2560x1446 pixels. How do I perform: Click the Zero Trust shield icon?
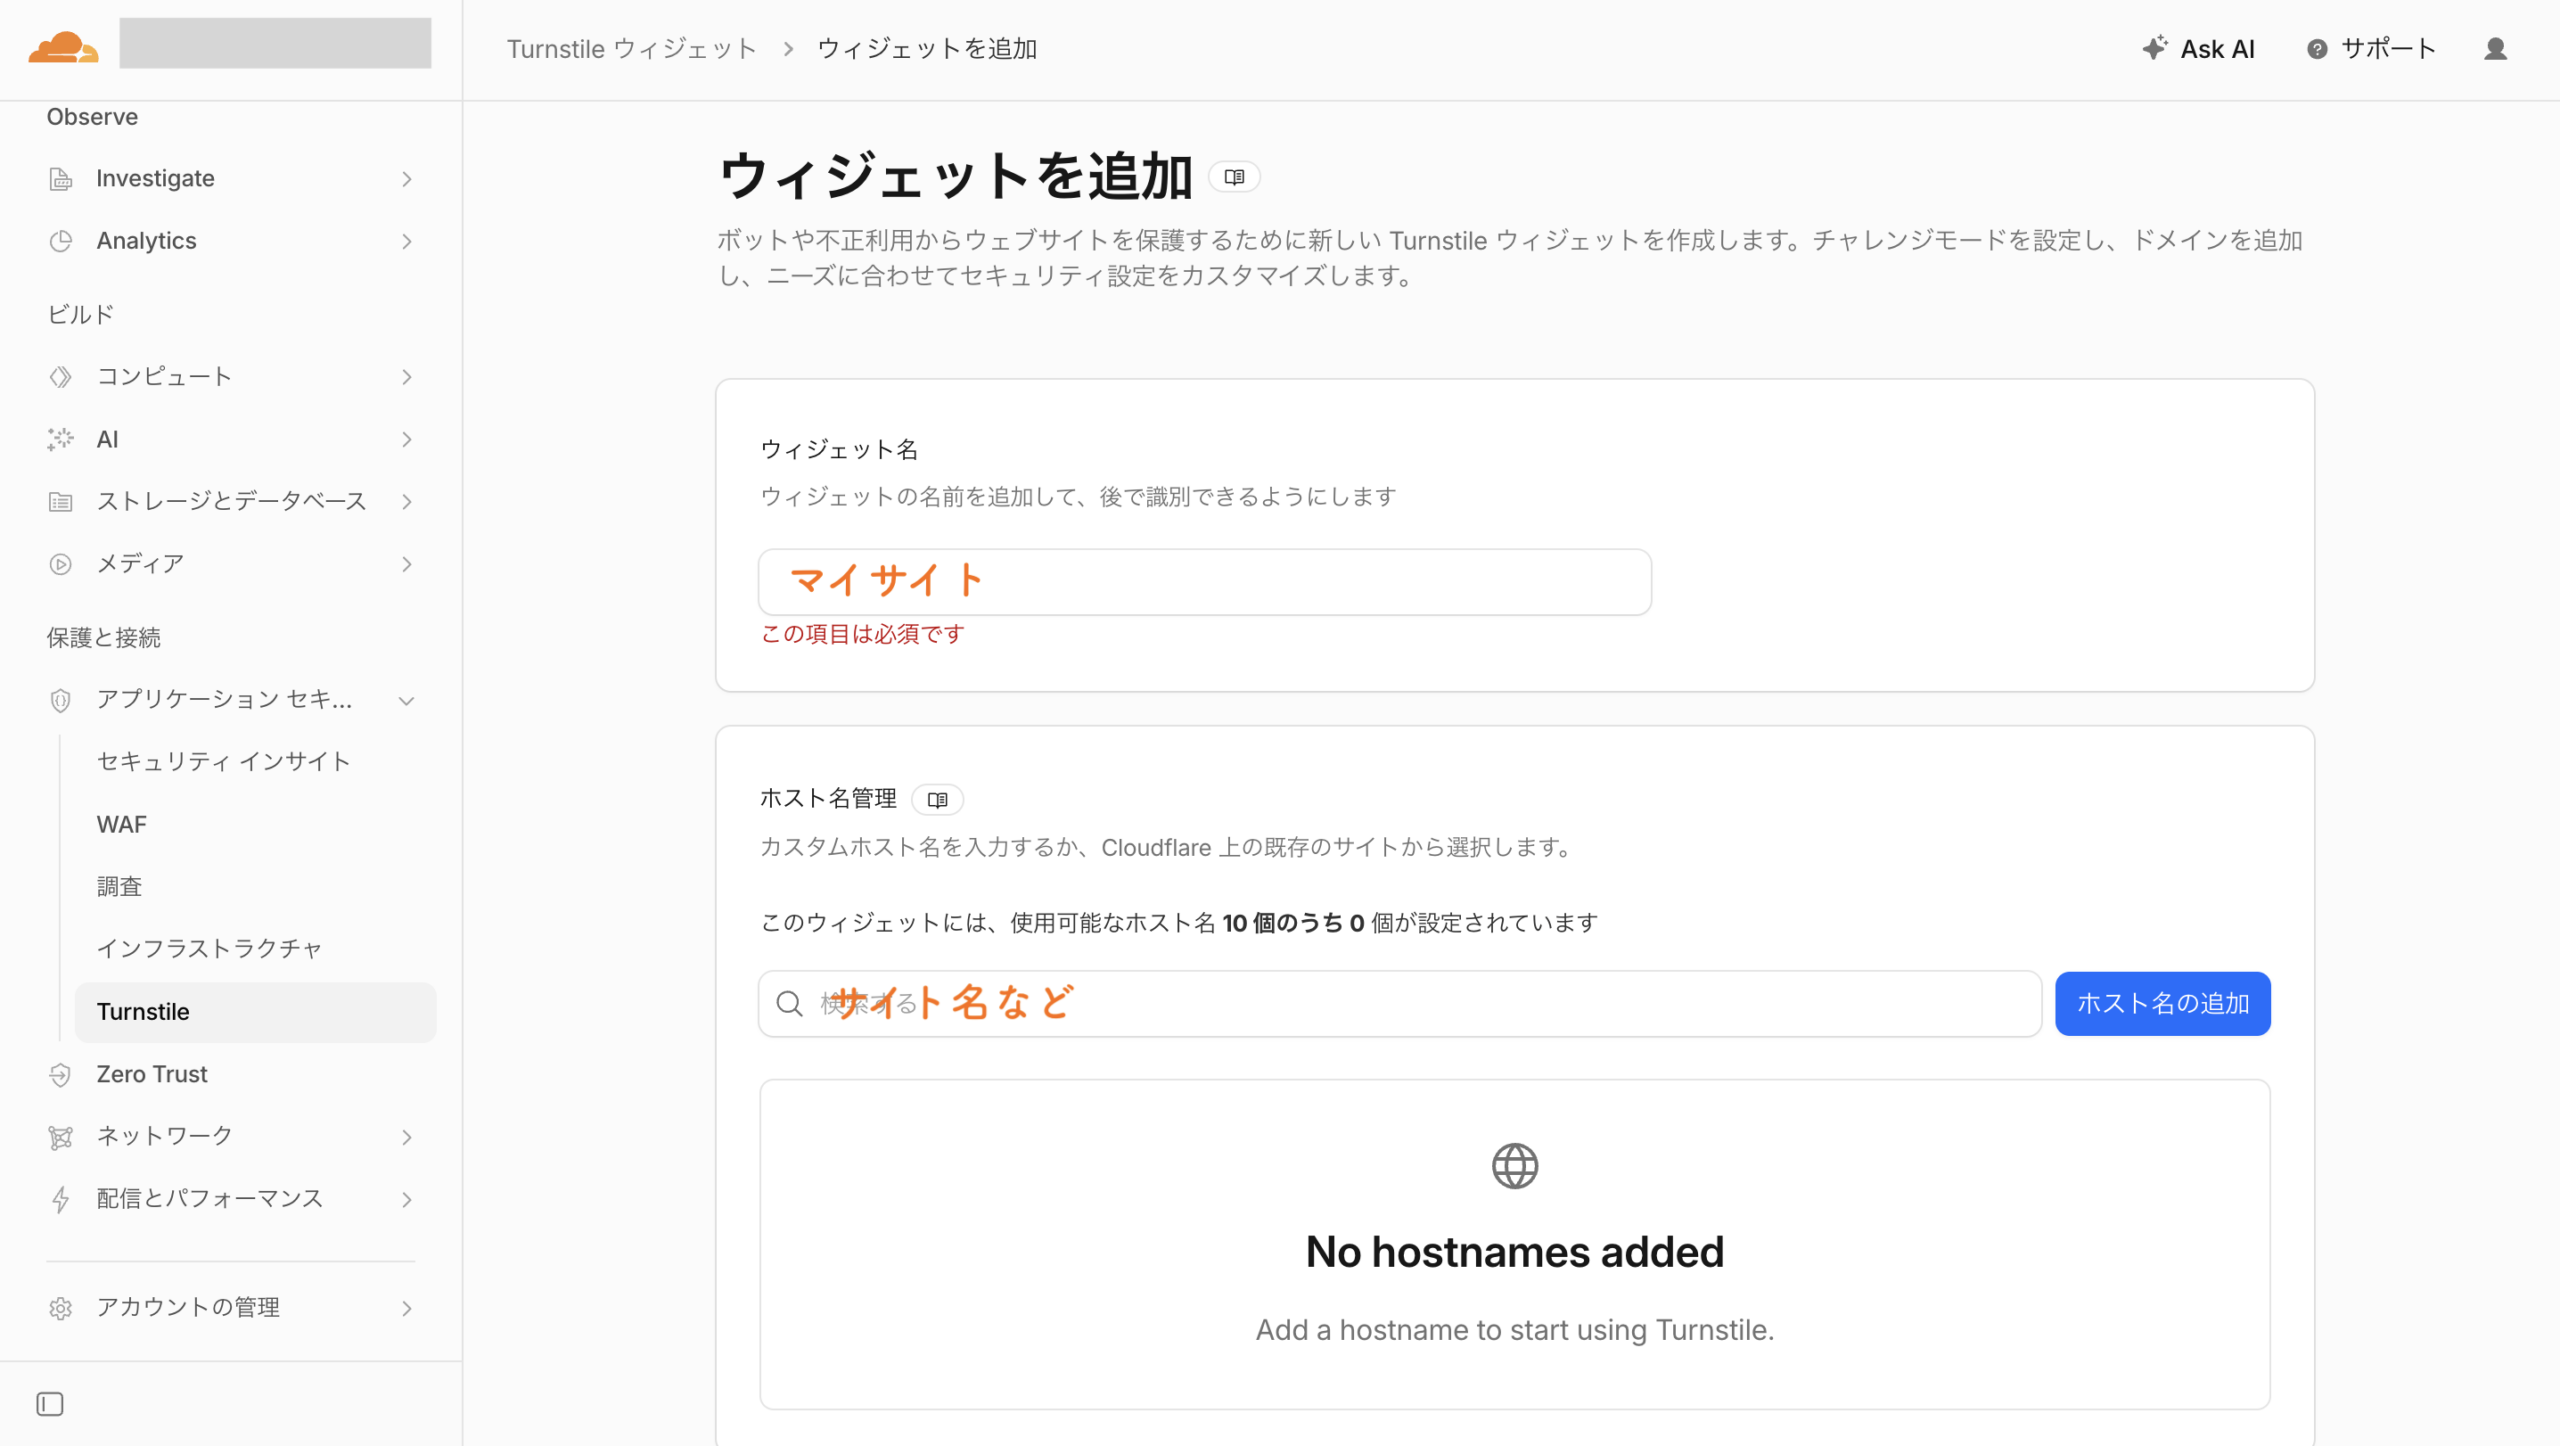pyautogui.click(x=61, y=1075)
